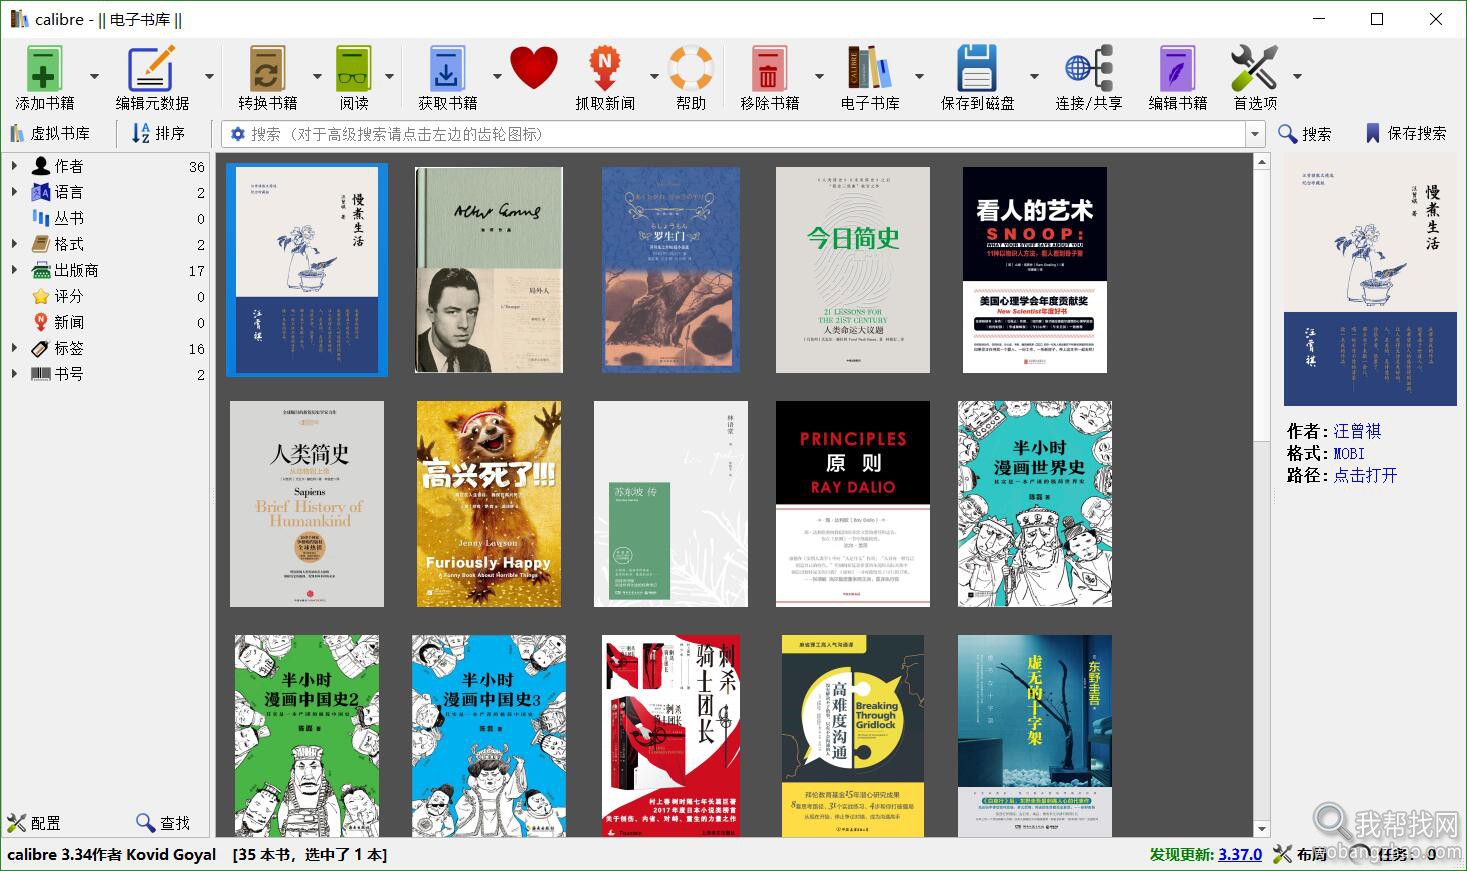Click the 作者 authors icon in tag browser
This screenshot has width=1467, height=871.
coord(41,166)
